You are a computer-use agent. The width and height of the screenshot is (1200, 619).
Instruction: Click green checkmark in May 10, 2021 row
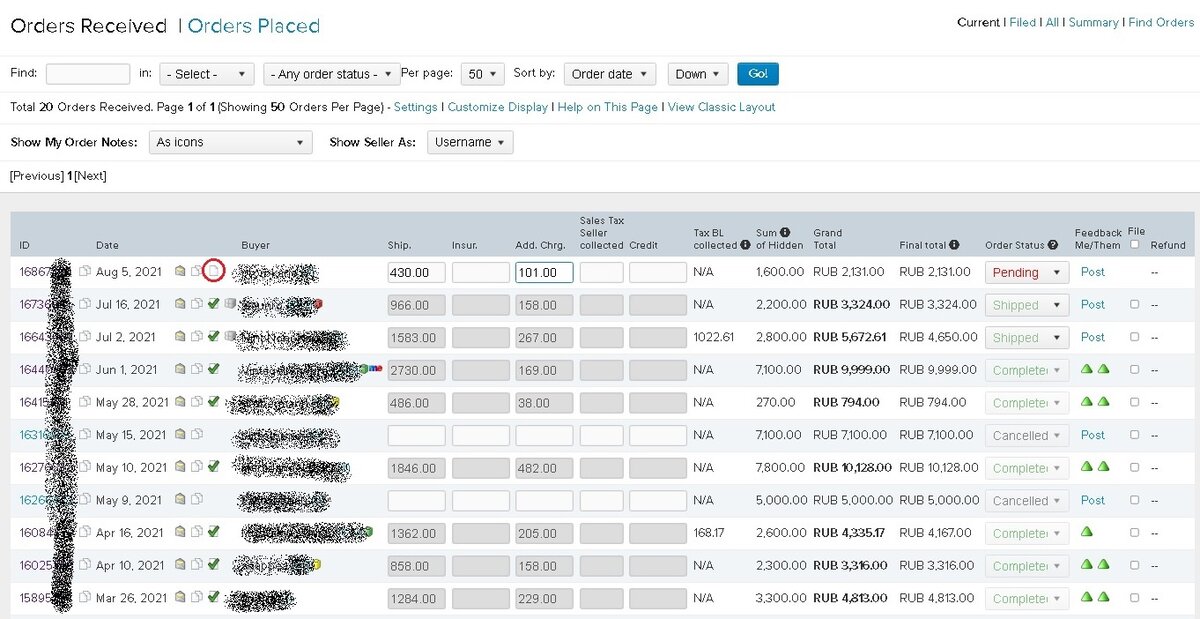[x=213, y=467]
